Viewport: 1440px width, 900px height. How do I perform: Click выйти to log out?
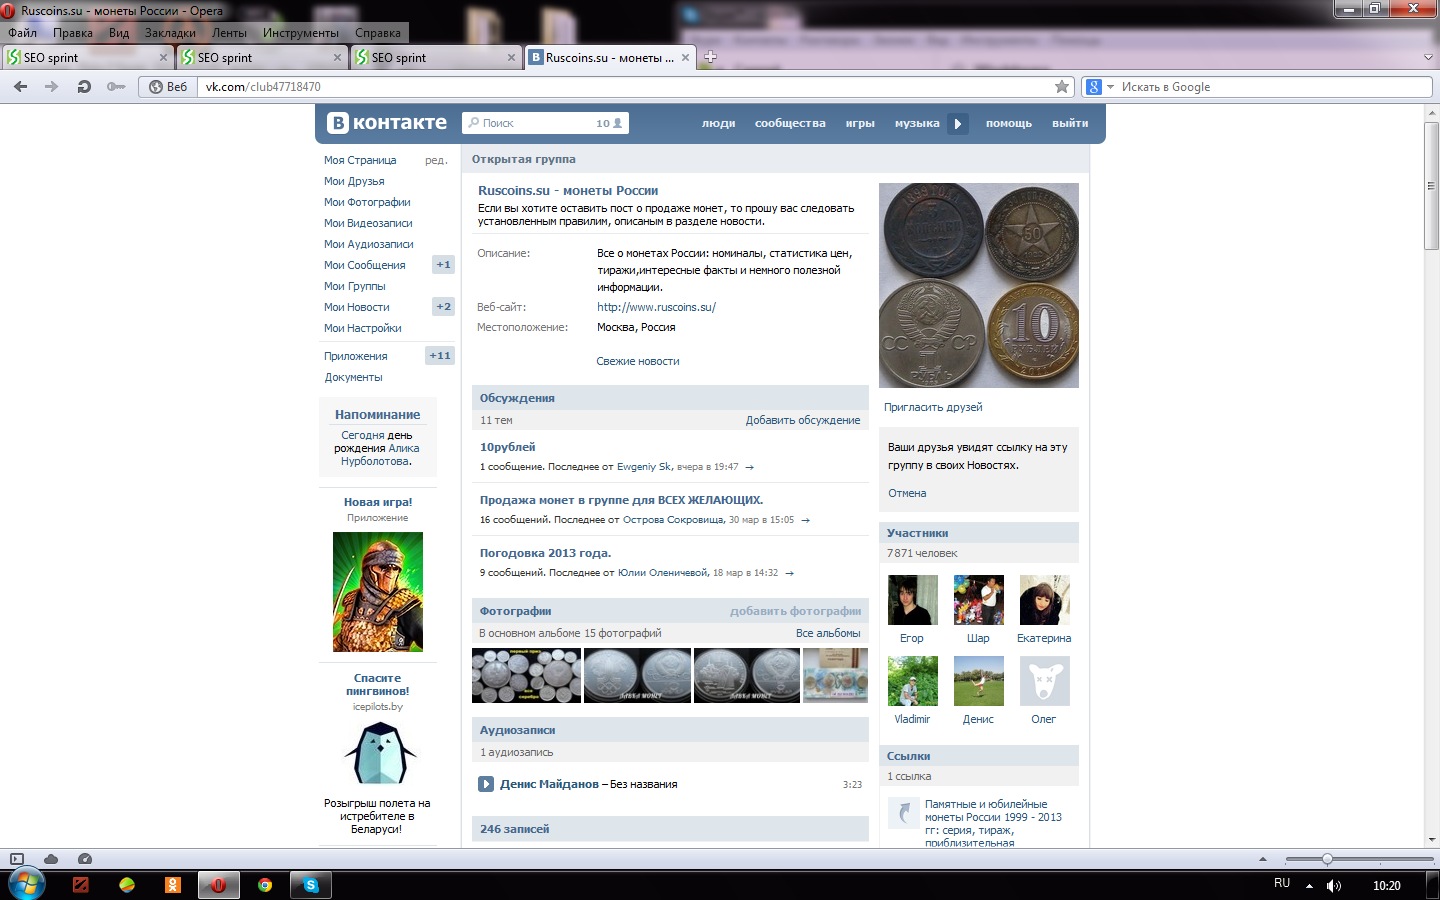(1070, 124)
